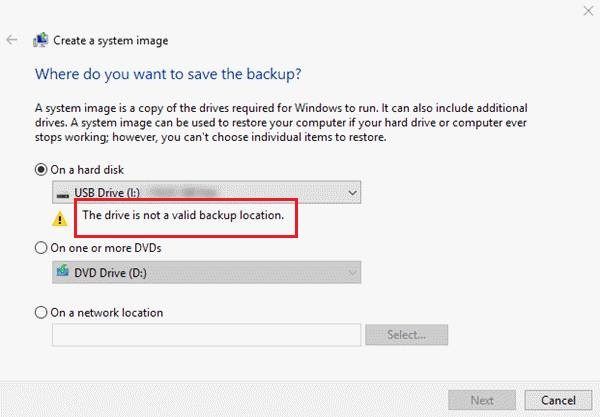The image size is (600, 417).
Task: Click the yellow warning triangle icon
Action: pos(60,216)
